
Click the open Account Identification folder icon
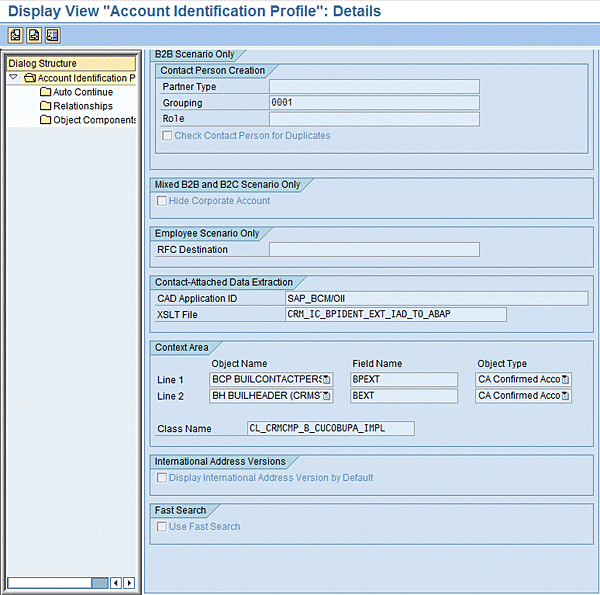click(x=30, y=78)
